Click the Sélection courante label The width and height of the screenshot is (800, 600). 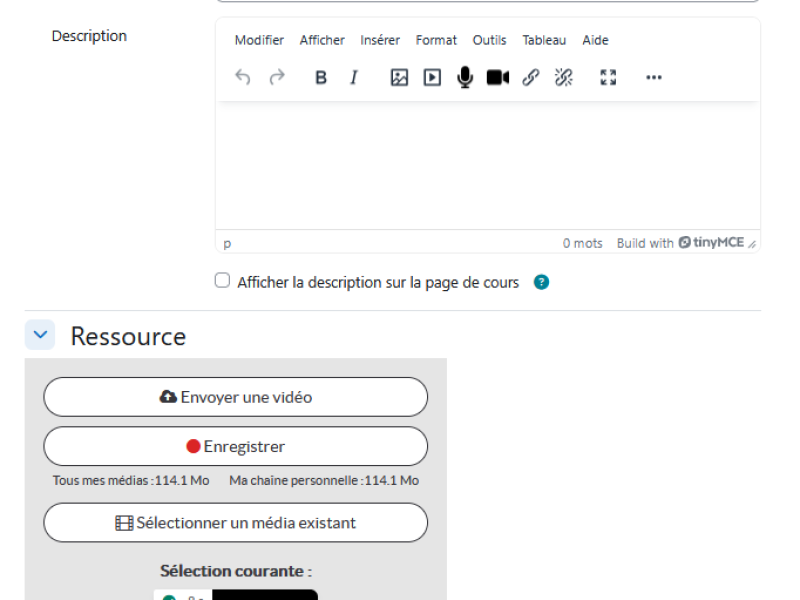(236, 571)
